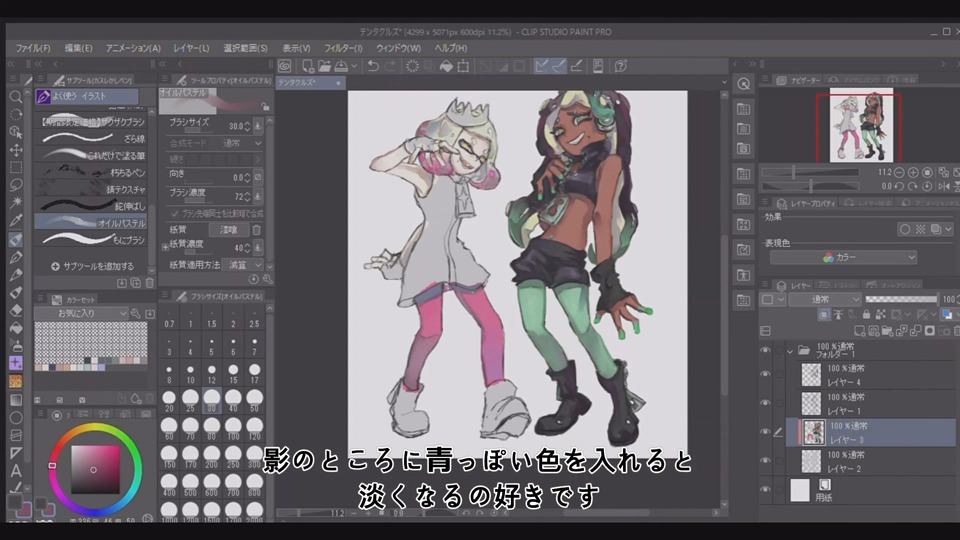
Task: Open the フィルター(I) menu
Action: (x=343, y=48)
